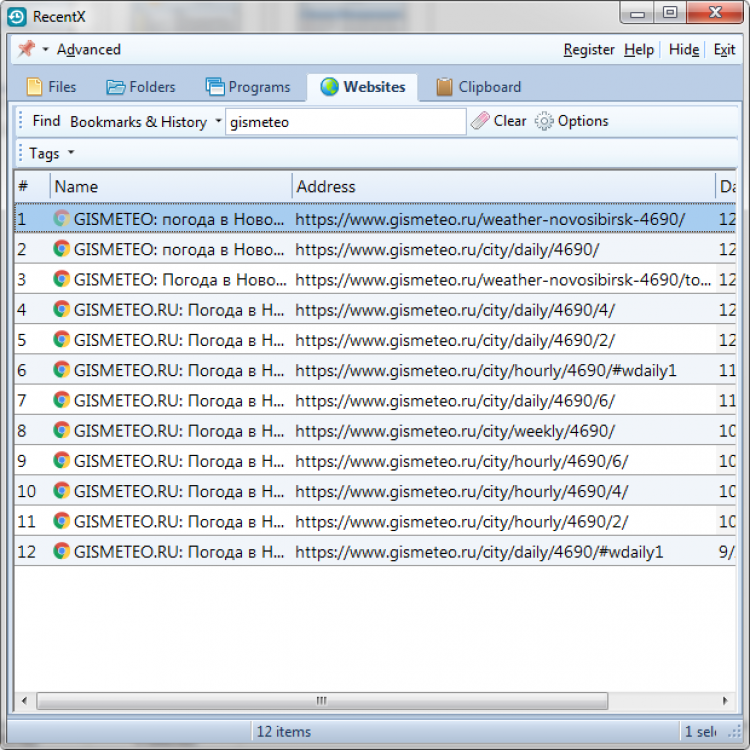
Task: Click the eraser icon beside Clear
Action: point(480,121)
